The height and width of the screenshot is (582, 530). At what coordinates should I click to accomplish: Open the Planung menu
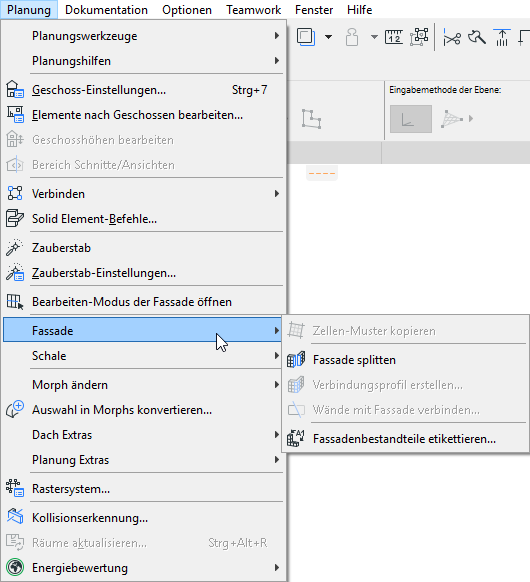29,10
